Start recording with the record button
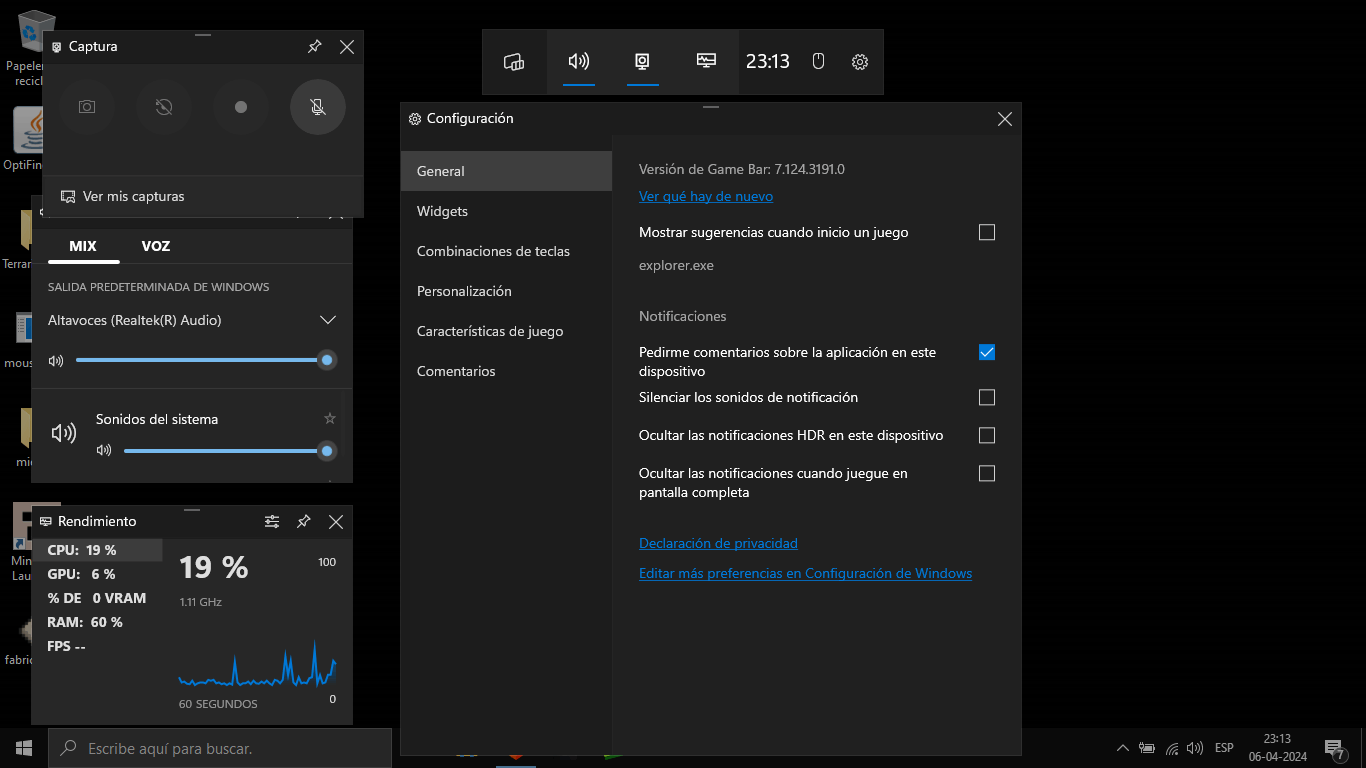 tap(240, 107)
